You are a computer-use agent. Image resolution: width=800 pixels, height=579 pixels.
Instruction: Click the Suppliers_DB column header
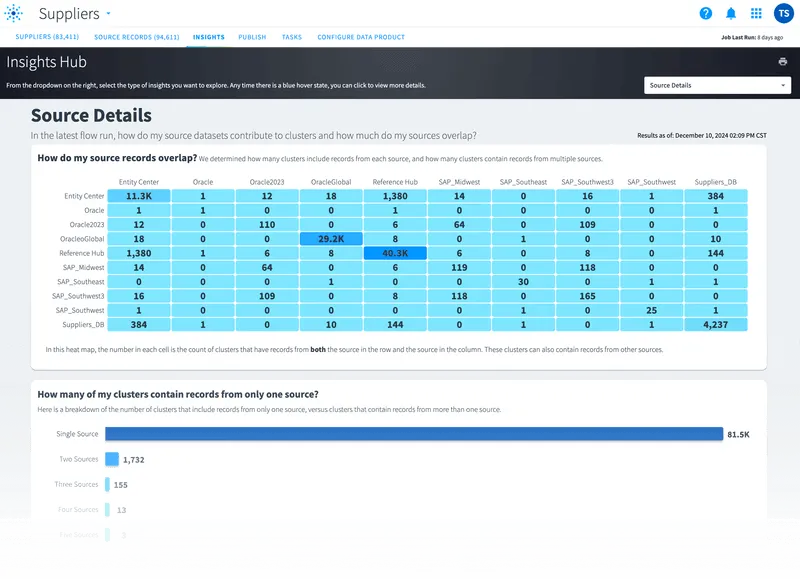(716, 182)
